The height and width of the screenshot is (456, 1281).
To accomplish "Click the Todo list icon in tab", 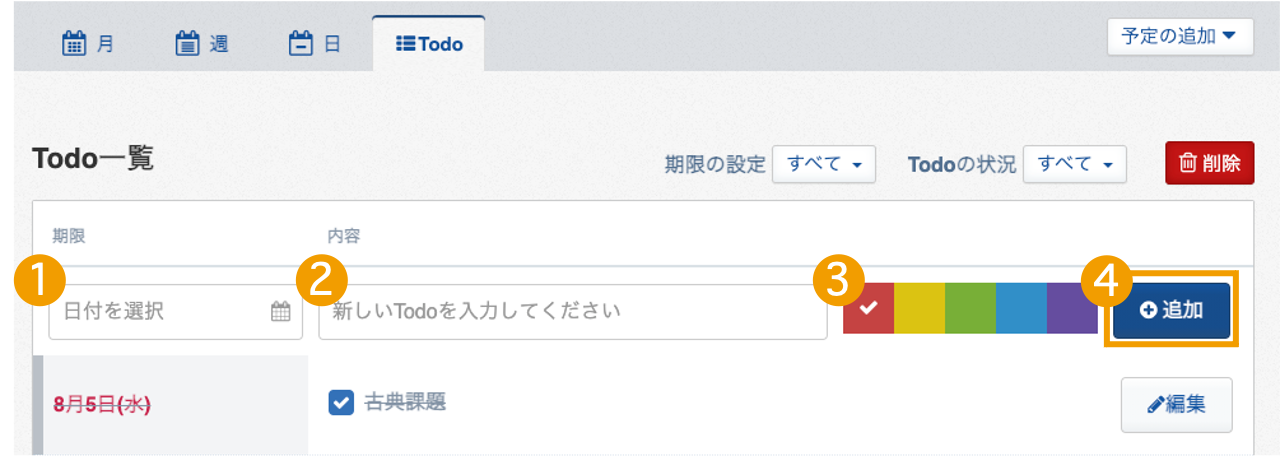I will 406,45.
